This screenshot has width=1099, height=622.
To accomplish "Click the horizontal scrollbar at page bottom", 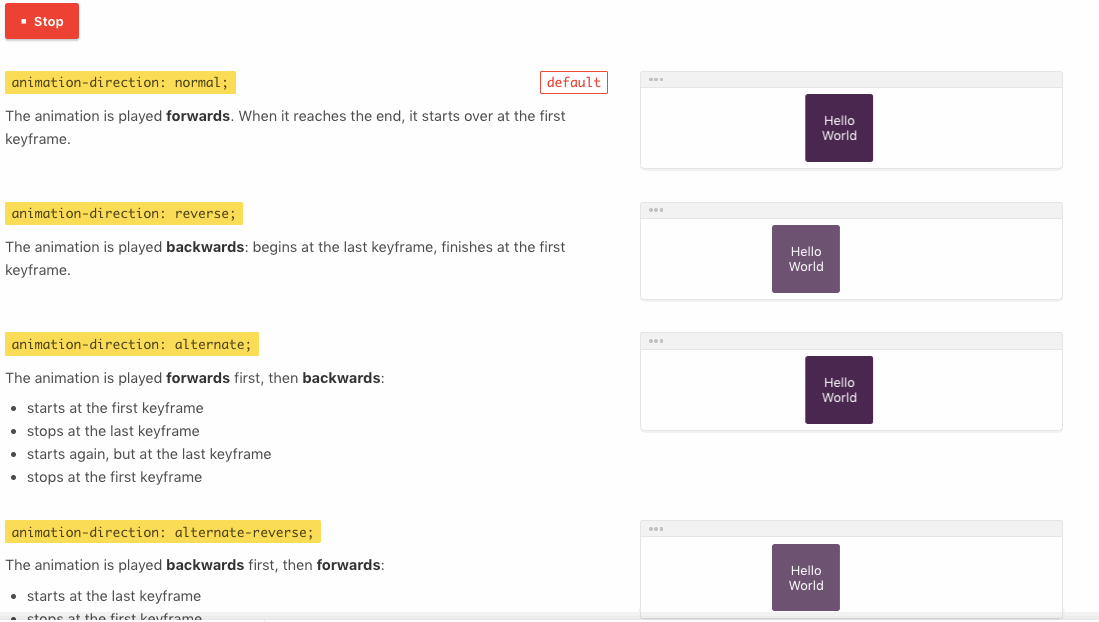I will [549, 617].
